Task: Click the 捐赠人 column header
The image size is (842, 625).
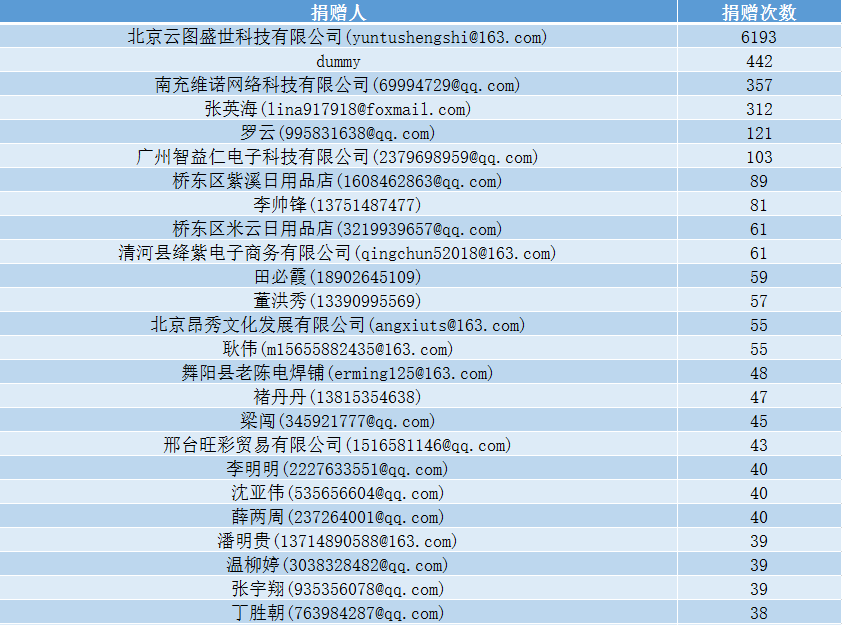Action: click(338, 12)
